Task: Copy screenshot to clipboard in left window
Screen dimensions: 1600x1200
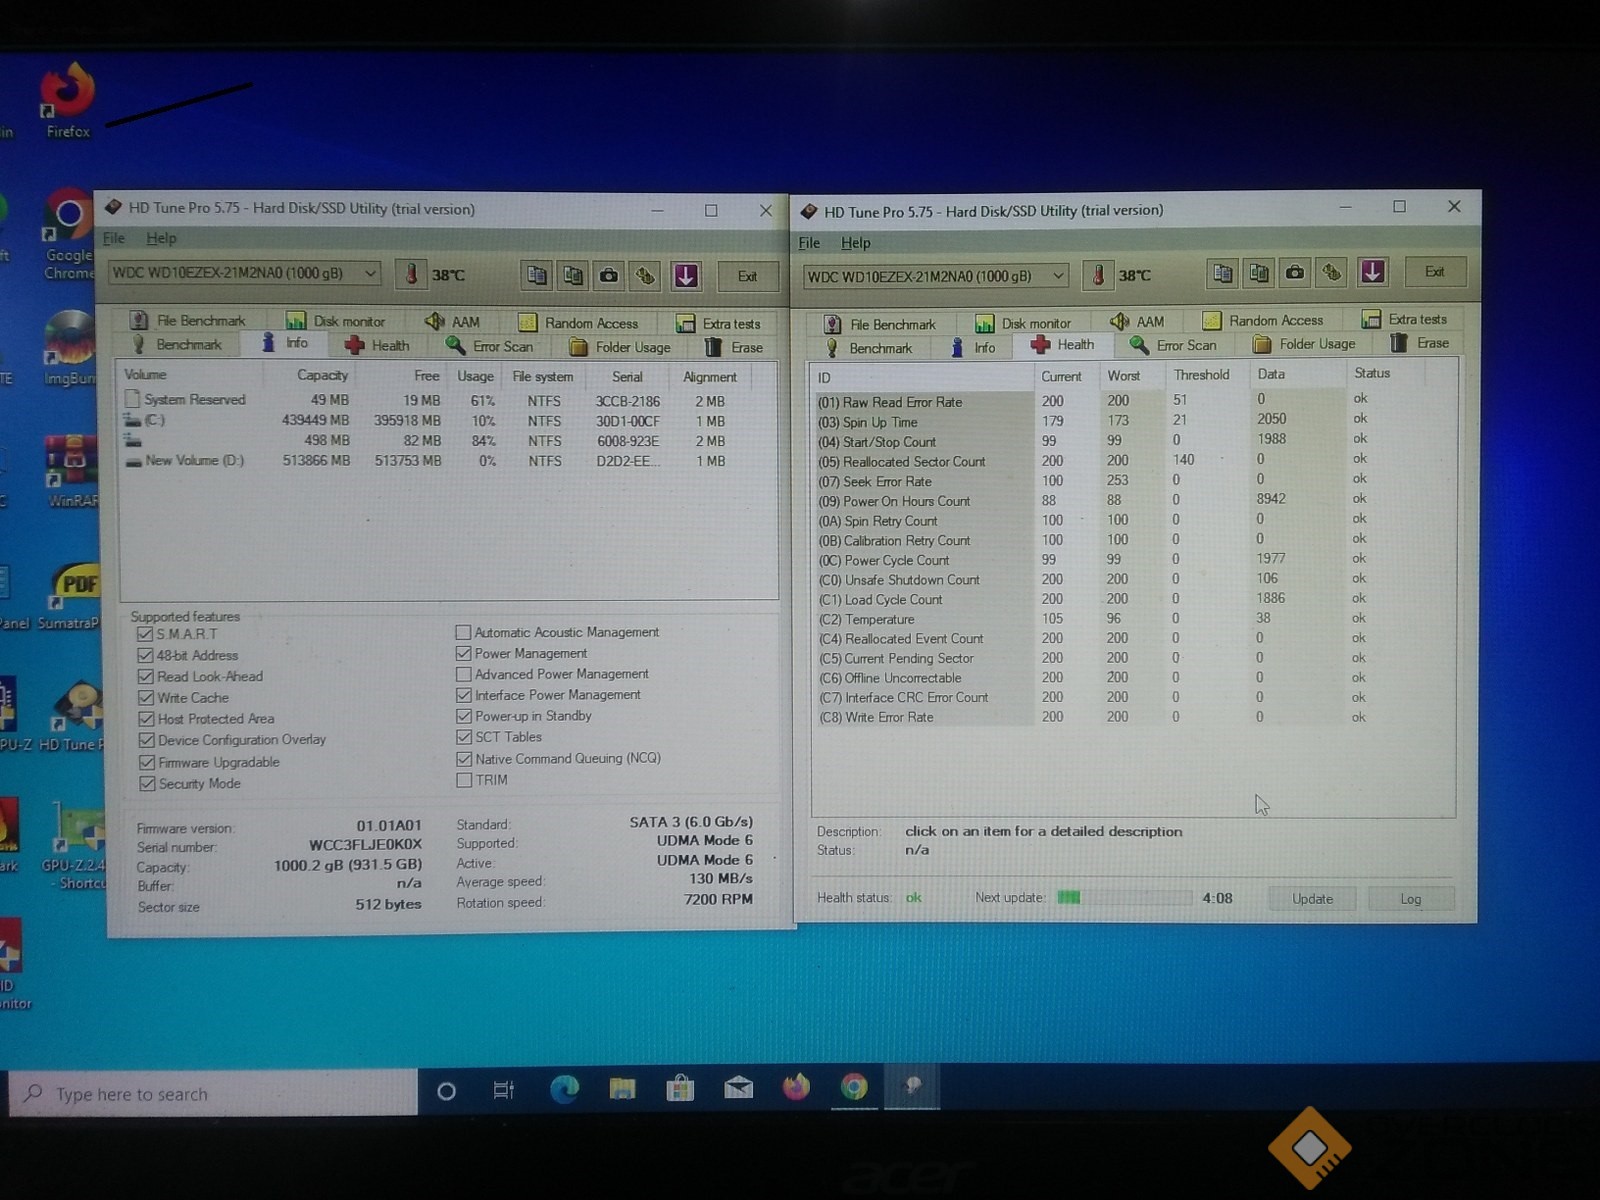Action: pos(573,275)
